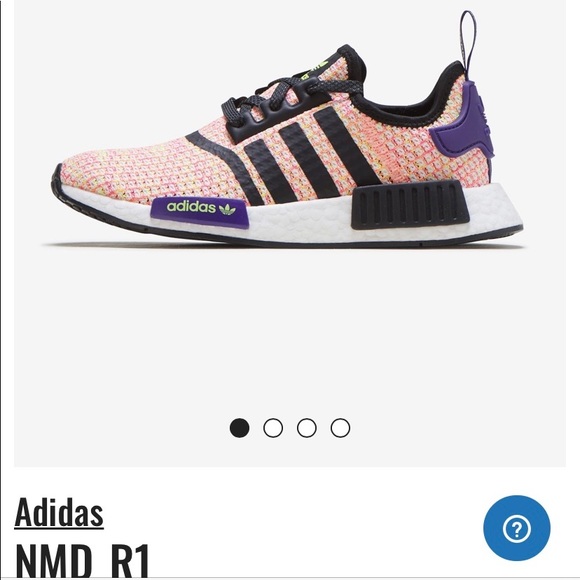The image size is (580, 580).
Task: Open the blue question mark help button
Action: 516,528
